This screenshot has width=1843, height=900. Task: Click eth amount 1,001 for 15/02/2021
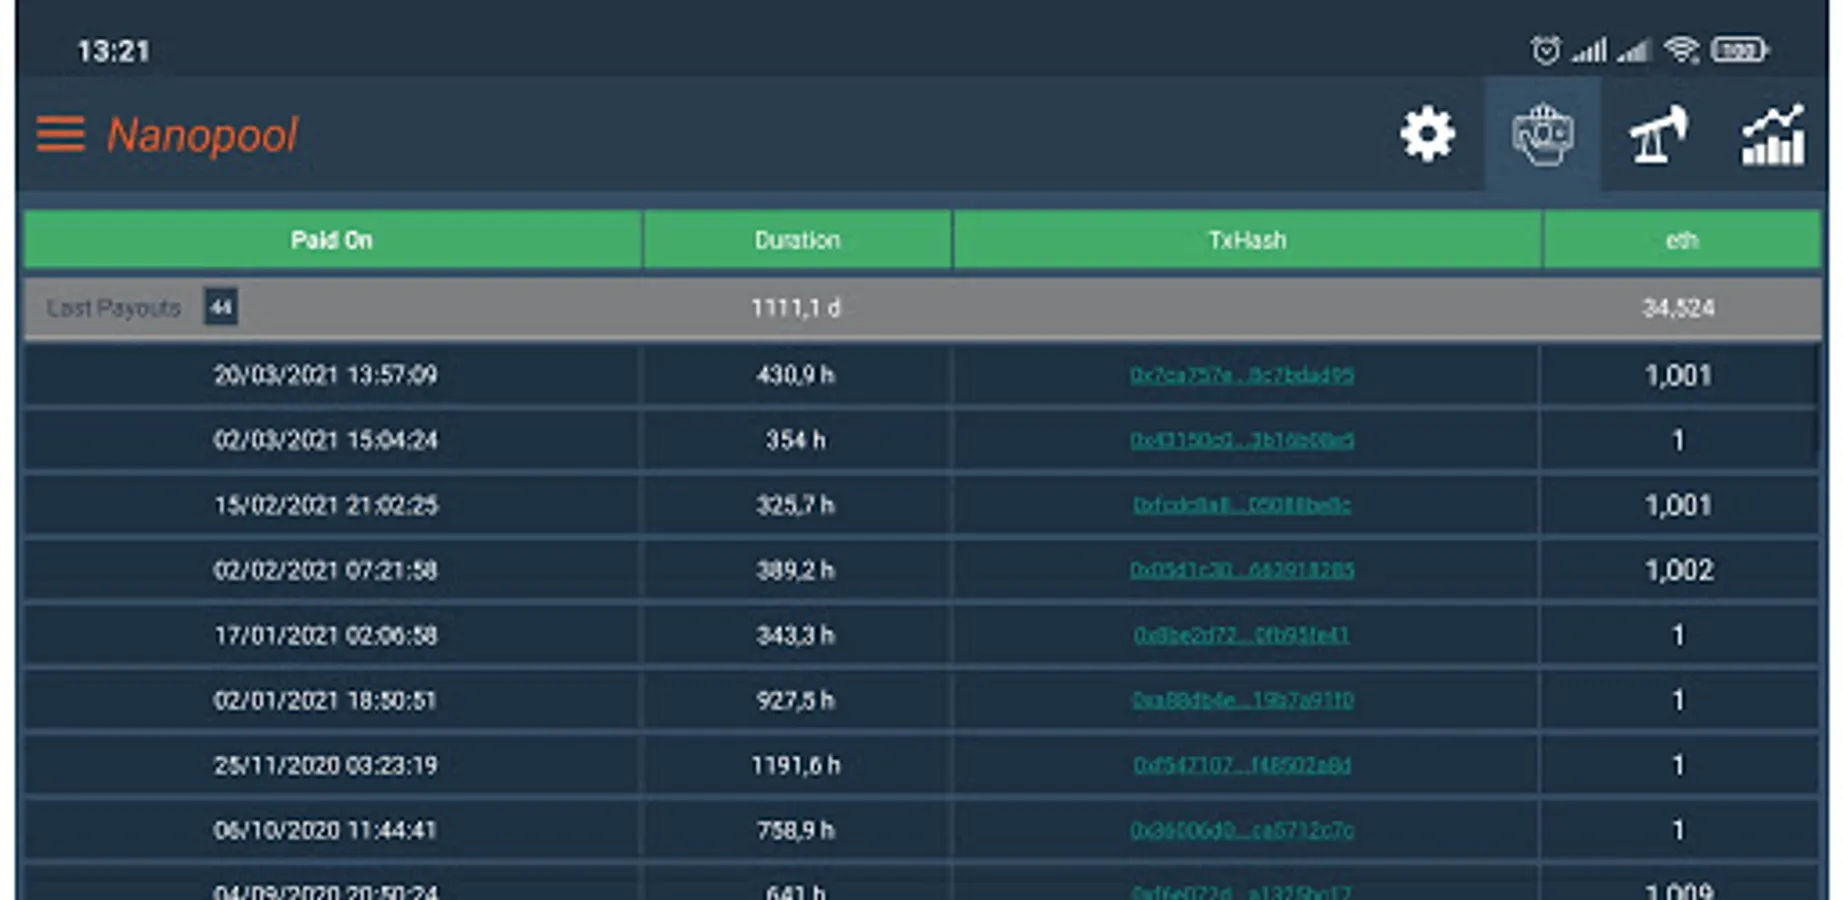coord(1679,505)
